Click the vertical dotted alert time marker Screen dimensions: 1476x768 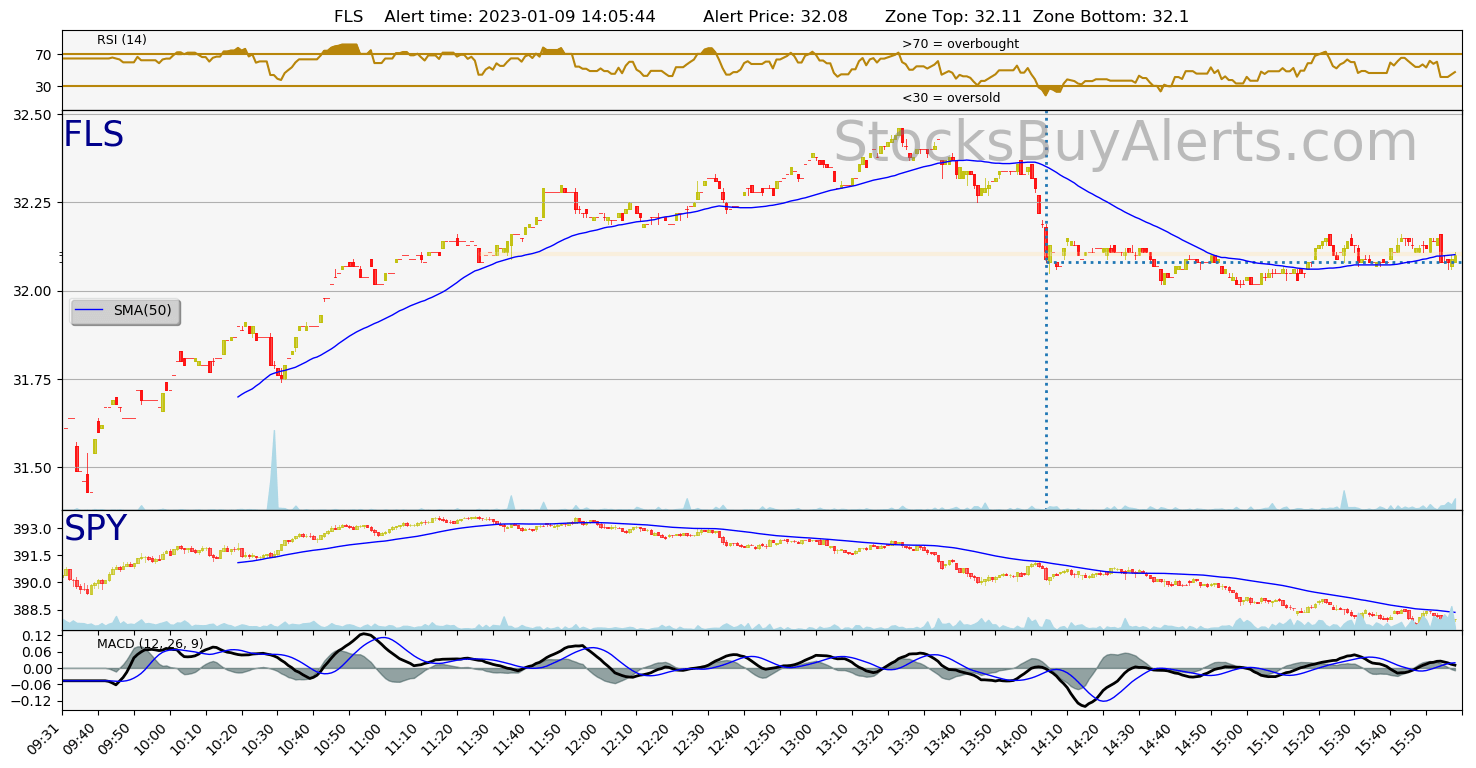coord(1046,310)
